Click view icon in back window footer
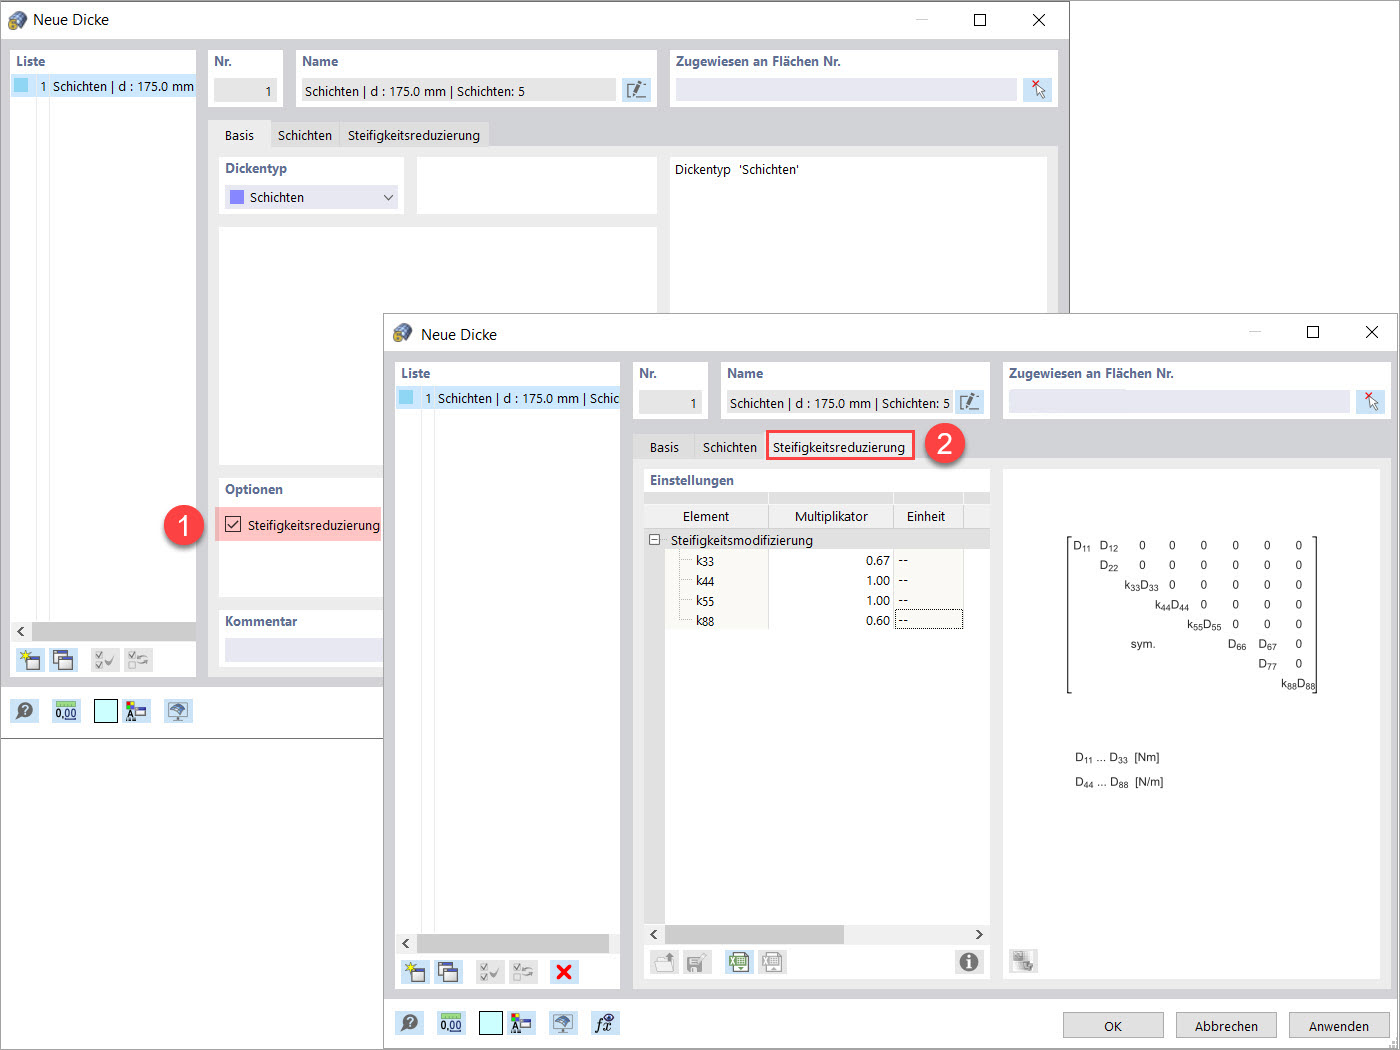The image size is (1400, 1050). coord(178,711)
